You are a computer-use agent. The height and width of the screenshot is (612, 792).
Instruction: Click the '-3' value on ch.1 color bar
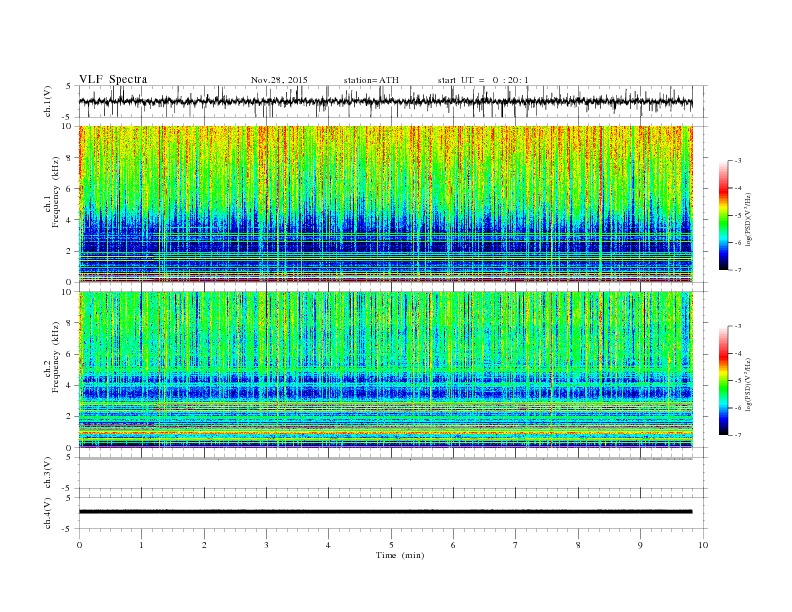[737, 161]
